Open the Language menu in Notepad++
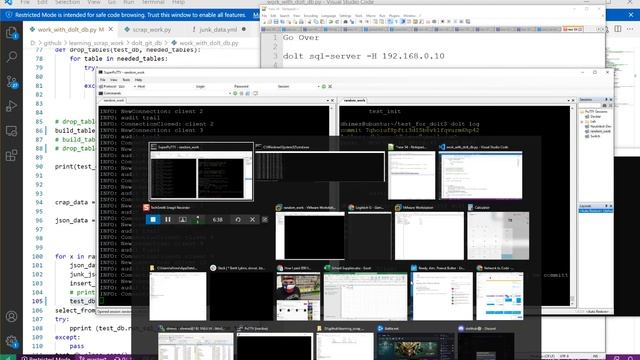 (328, 16)
